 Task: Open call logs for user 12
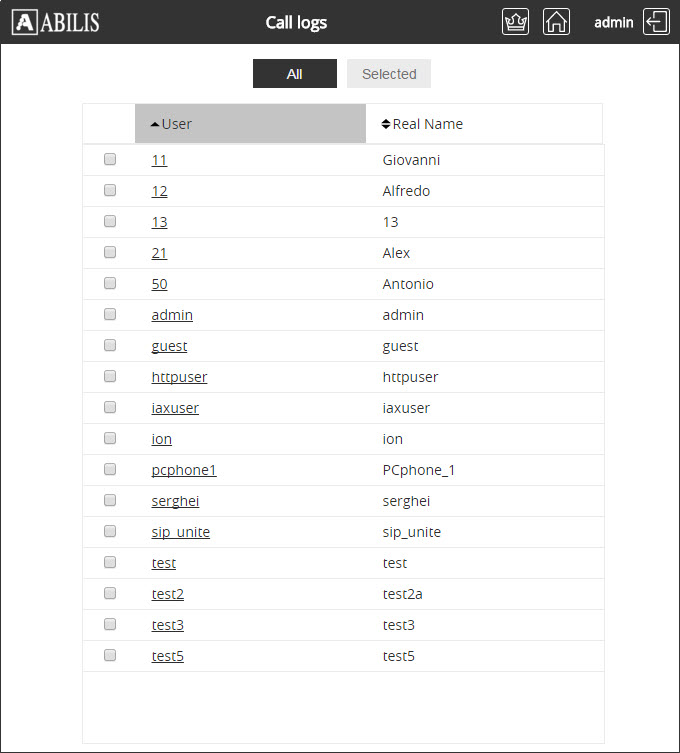click(x=159, y=191)
